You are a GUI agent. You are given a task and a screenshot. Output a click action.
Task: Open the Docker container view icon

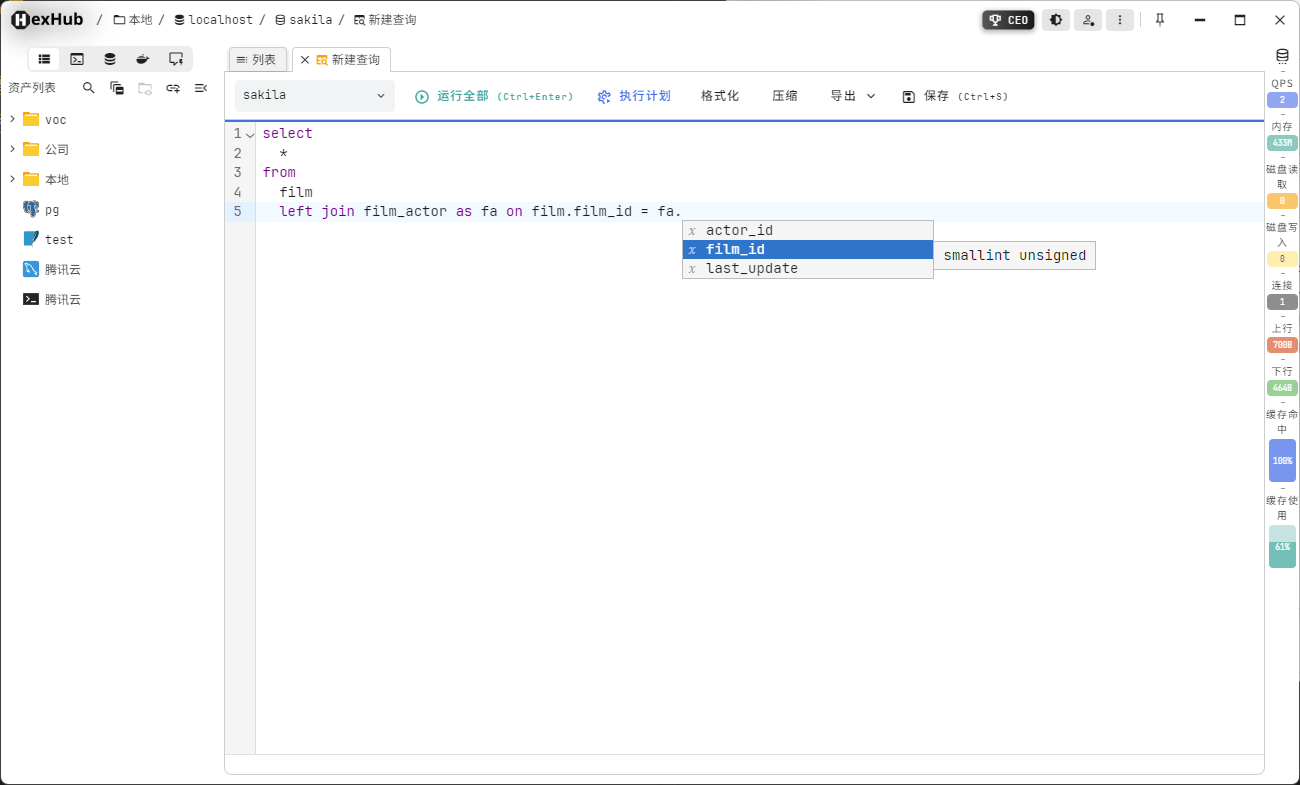[143, 58]
